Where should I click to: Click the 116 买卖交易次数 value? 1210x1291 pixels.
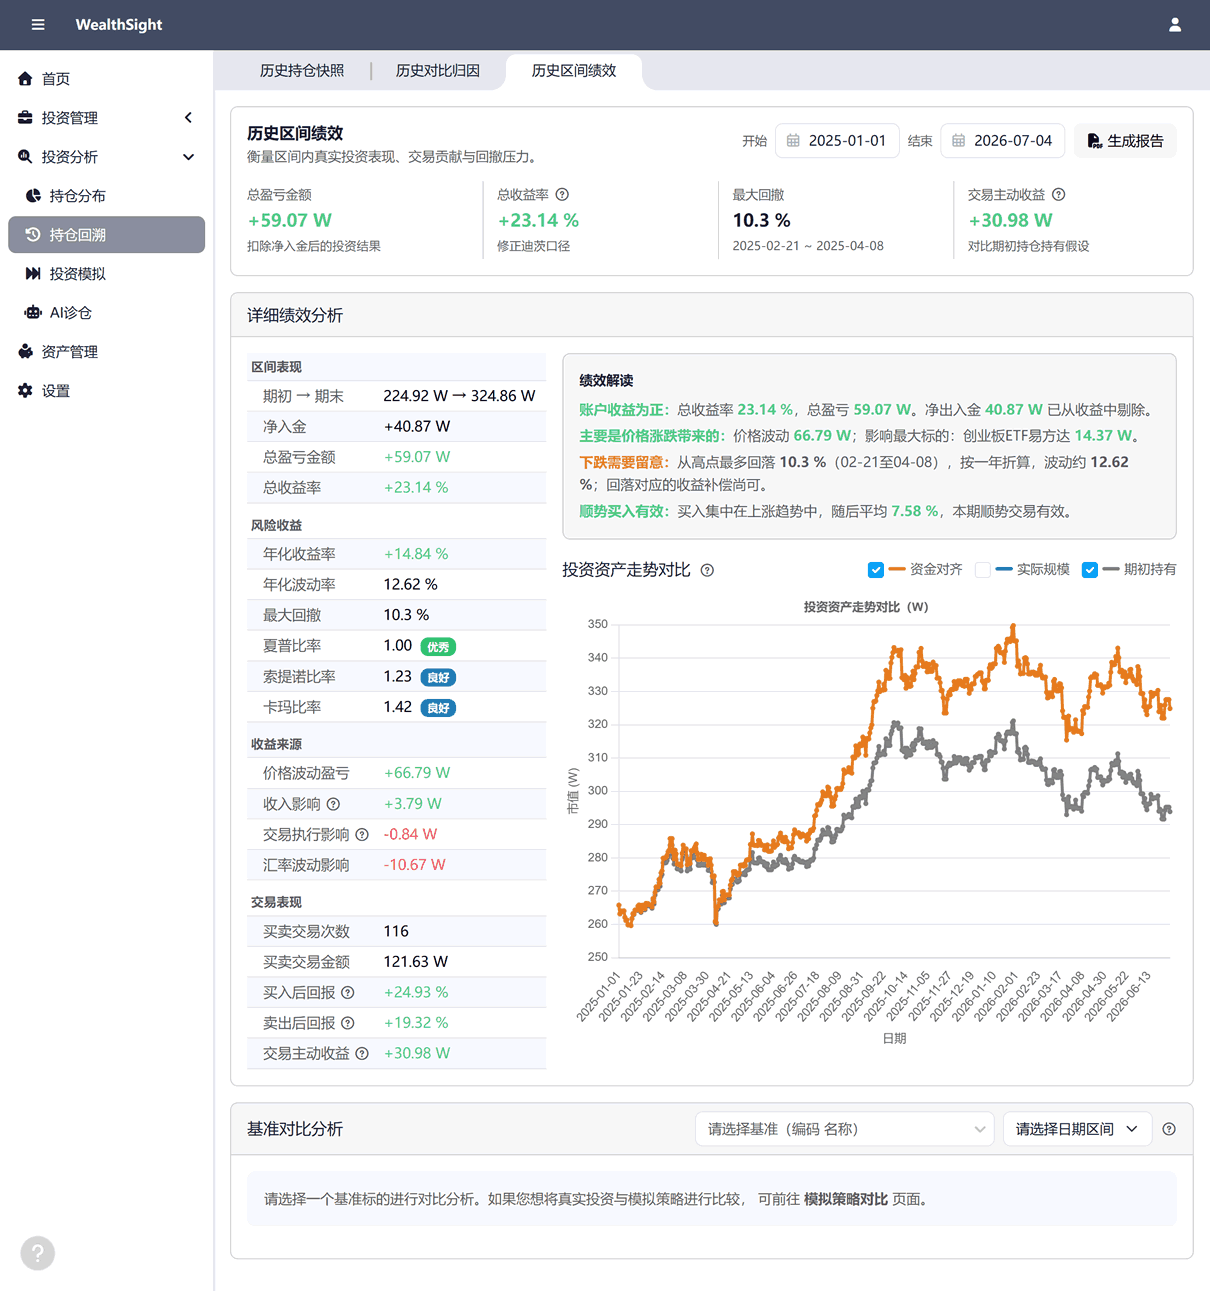pos(396,931)
